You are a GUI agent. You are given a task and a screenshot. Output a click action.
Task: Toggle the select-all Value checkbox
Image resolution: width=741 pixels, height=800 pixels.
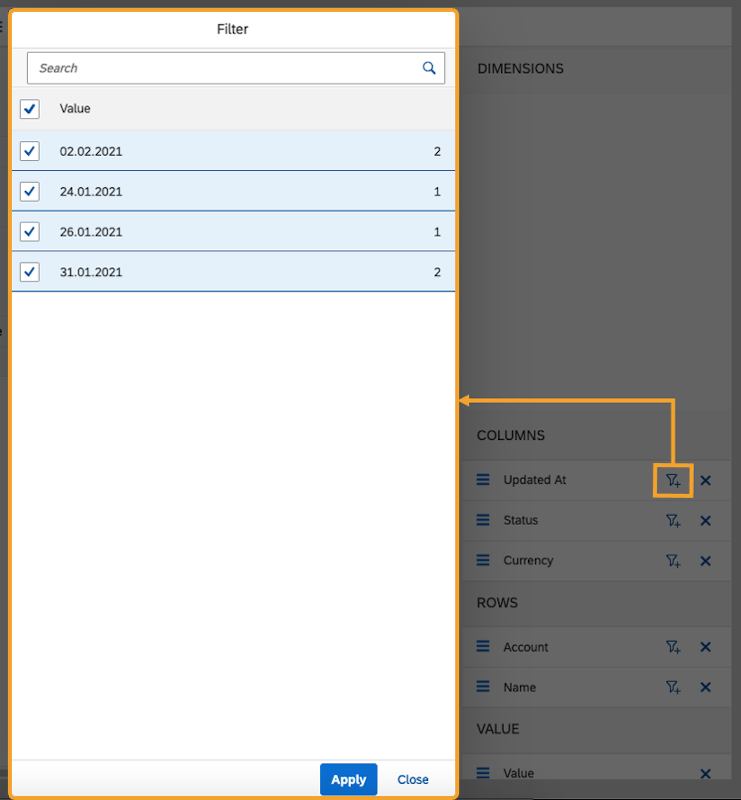[x=30, y=109]
